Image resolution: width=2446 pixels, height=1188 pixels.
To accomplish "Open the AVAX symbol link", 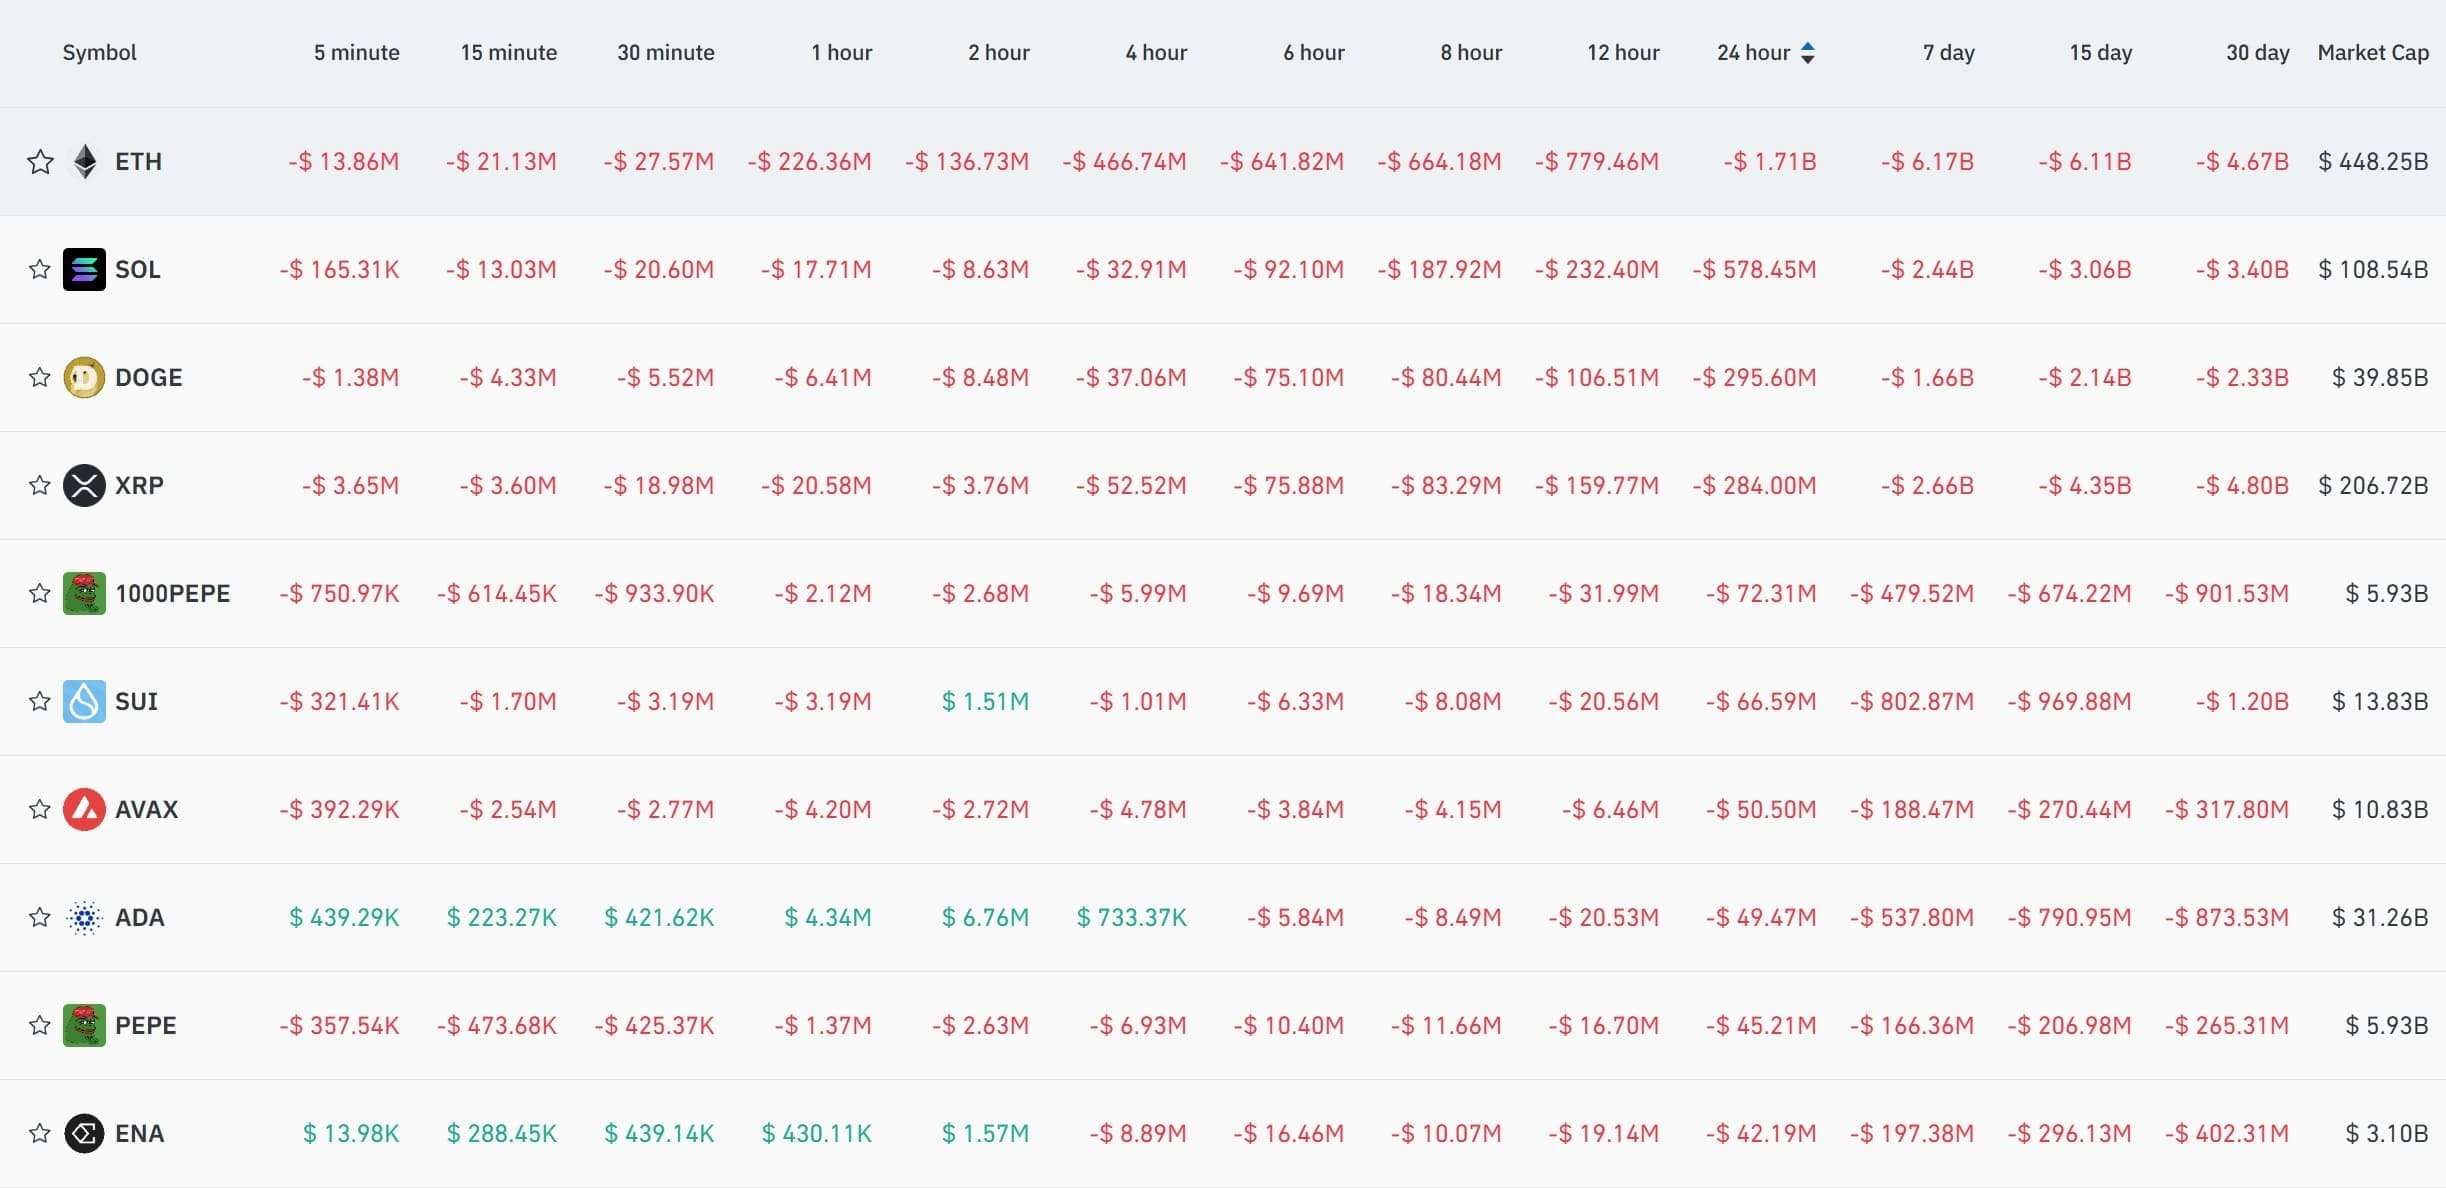I will [x=147, y=810].
